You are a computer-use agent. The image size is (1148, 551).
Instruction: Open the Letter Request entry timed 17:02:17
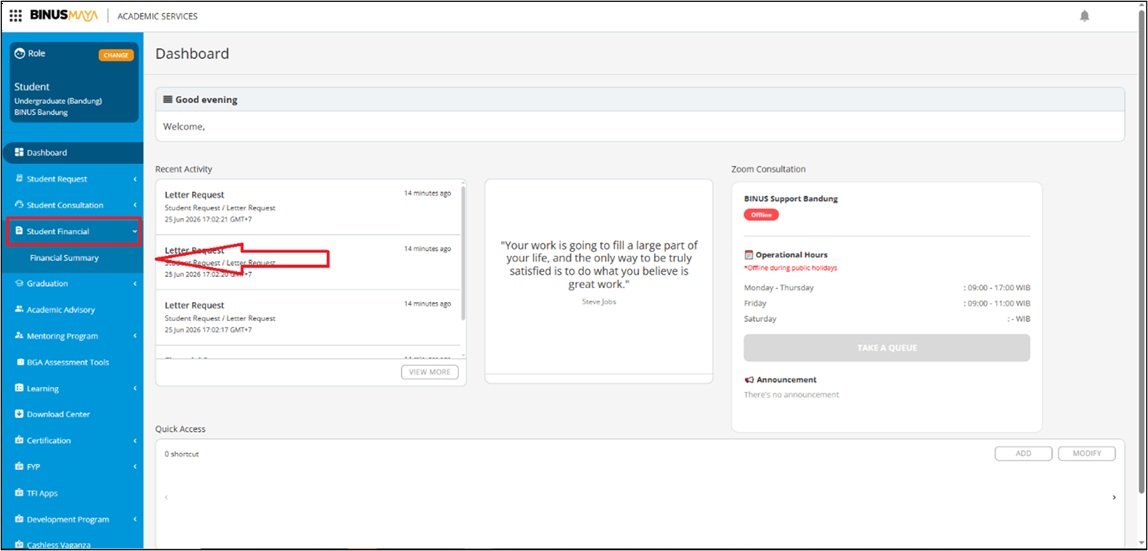click(310, 318)
